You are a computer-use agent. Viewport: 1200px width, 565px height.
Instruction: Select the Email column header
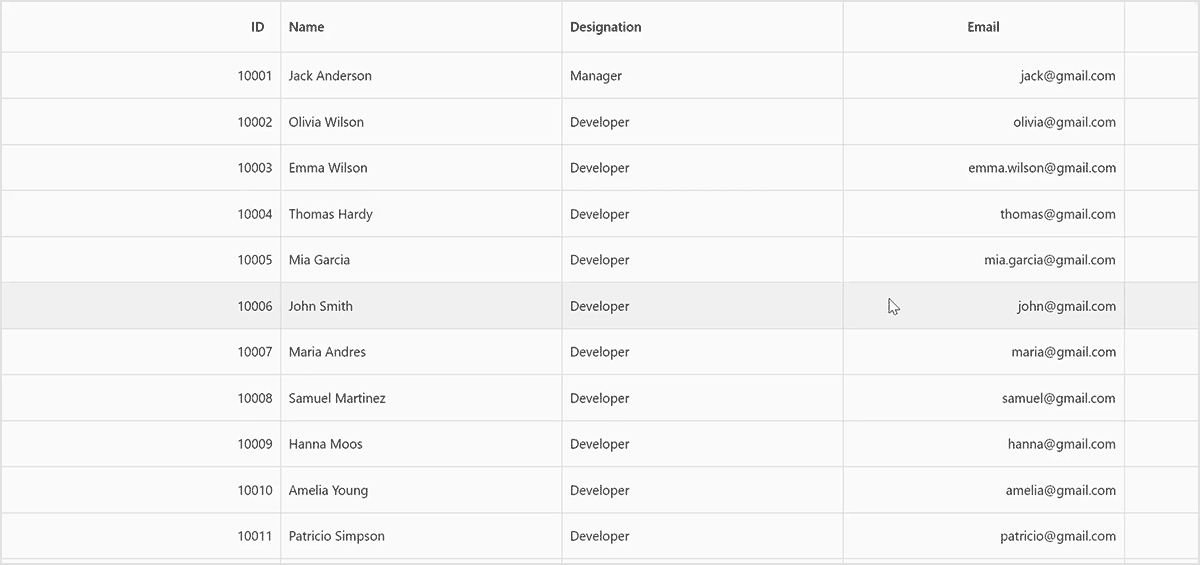point(983,27)
